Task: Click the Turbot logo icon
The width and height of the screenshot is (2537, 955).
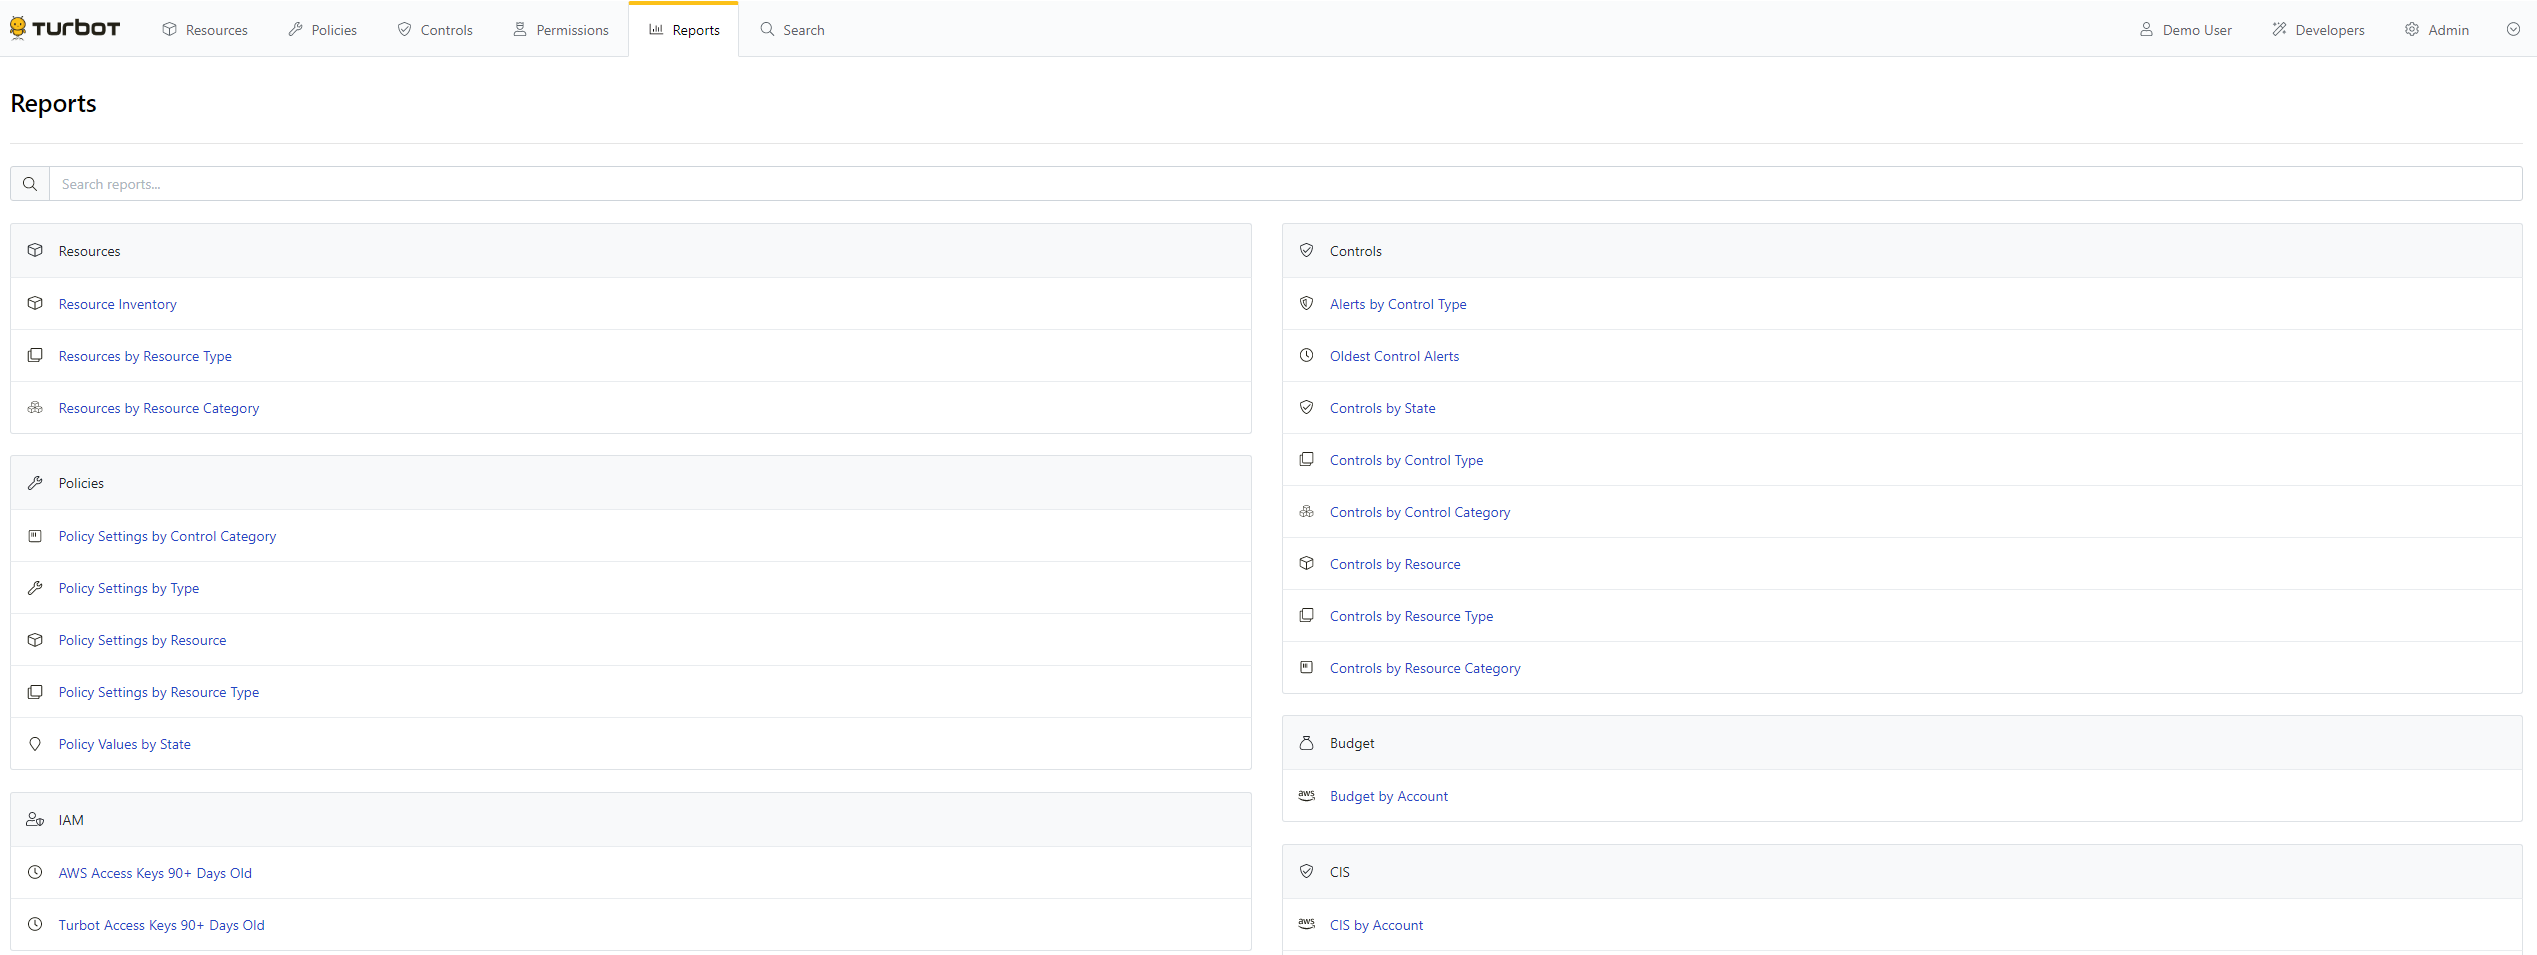Action: point(18,28)
